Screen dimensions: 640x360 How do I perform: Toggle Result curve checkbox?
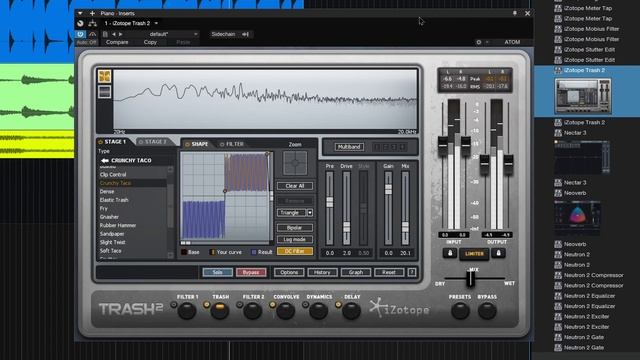click(254, 252)
